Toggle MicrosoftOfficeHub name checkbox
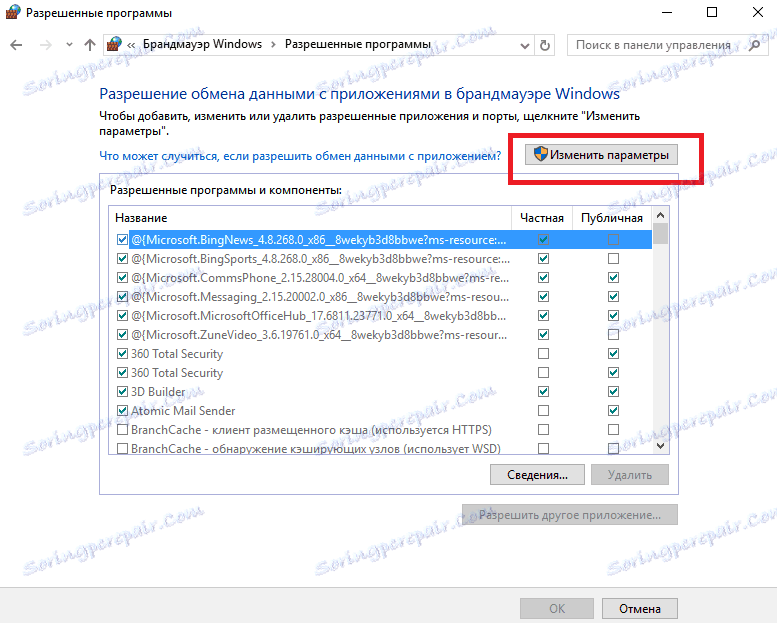777x623 pixels. coord(122,316)
